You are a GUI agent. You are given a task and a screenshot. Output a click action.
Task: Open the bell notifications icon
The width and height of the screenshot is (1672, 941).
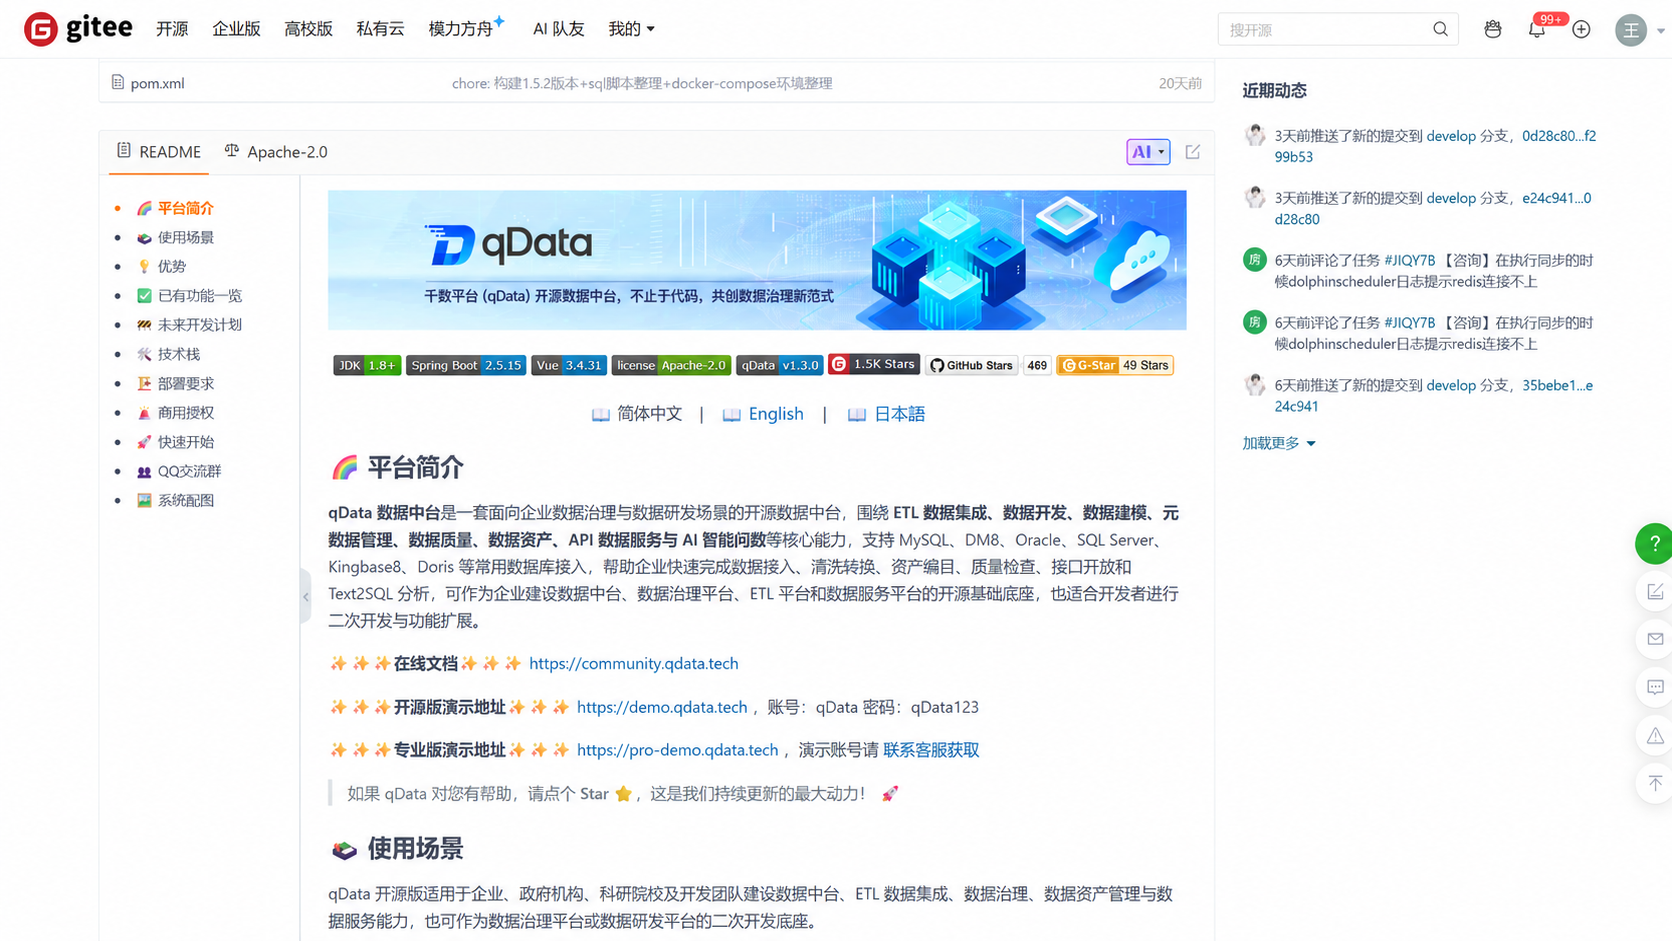[x=1537, y=30]
